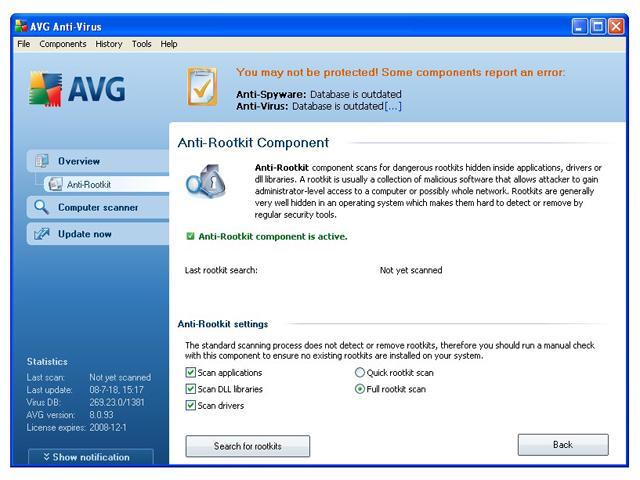Go to the Overview section
This screenshot has width=640, height=480.
pyautogui.click(x=98, y=161)
